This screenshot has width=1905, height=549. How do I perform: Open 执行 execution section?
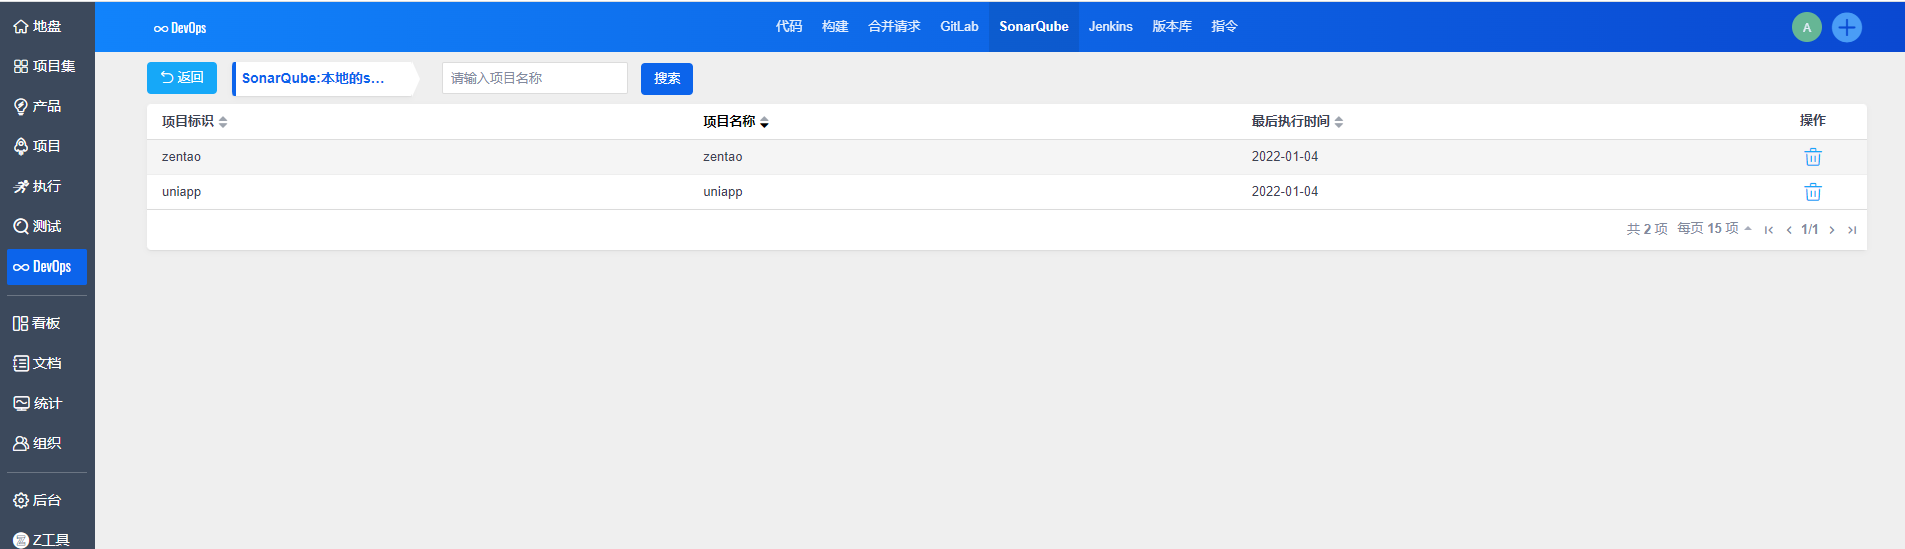(38, 186)
